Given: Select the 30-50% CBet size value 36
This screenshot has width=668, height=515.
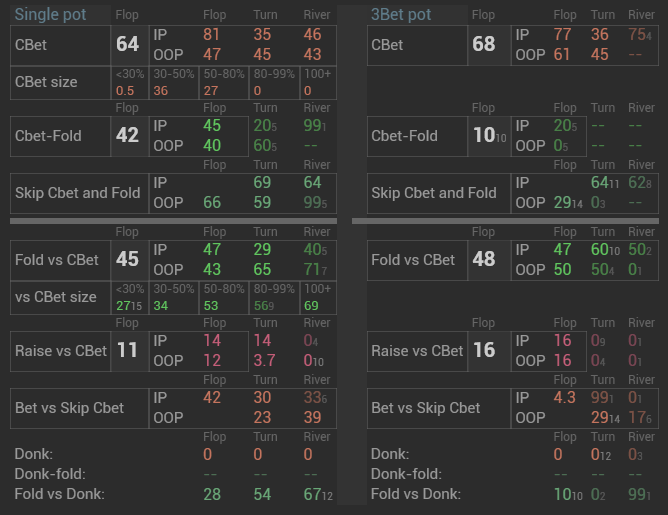Looking at the screenshot, I should [x=161, y=90].
